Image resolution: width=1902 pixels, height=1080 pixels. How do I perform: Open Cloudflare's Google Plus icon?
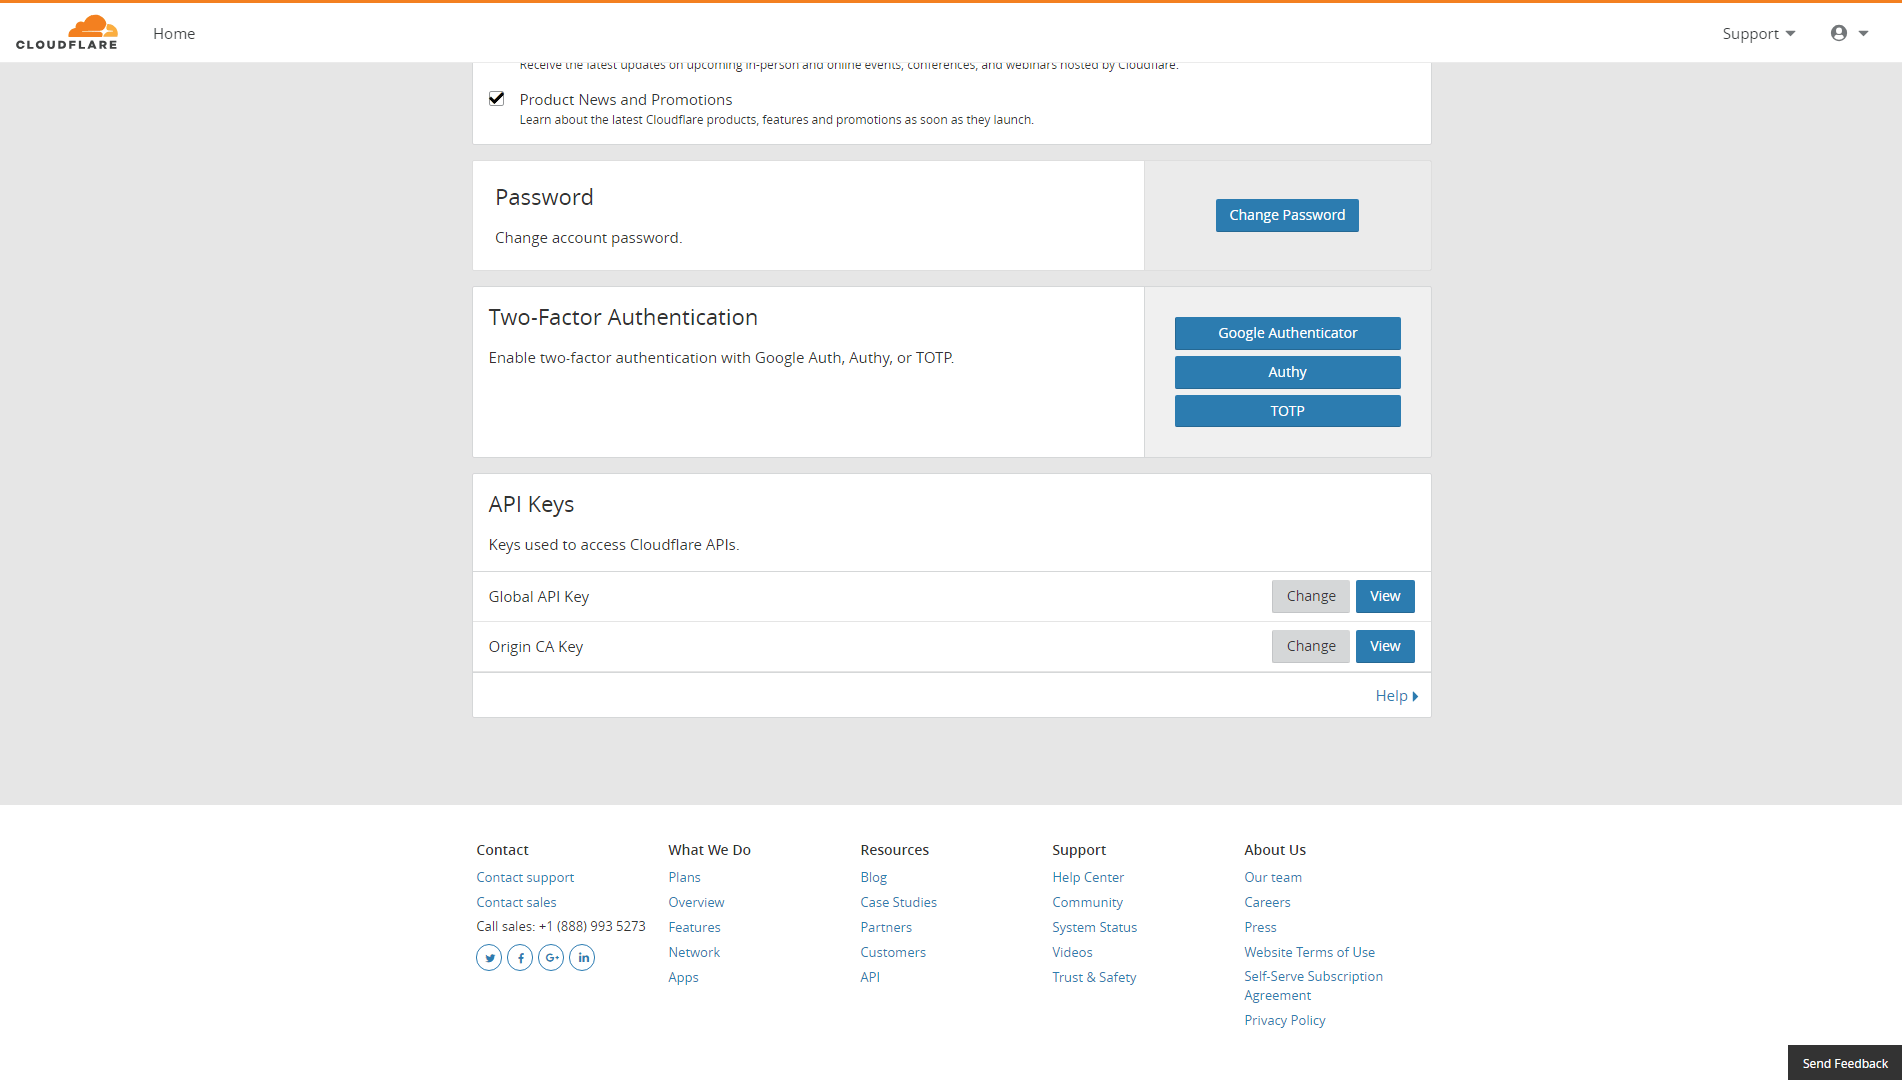point(551,958)
